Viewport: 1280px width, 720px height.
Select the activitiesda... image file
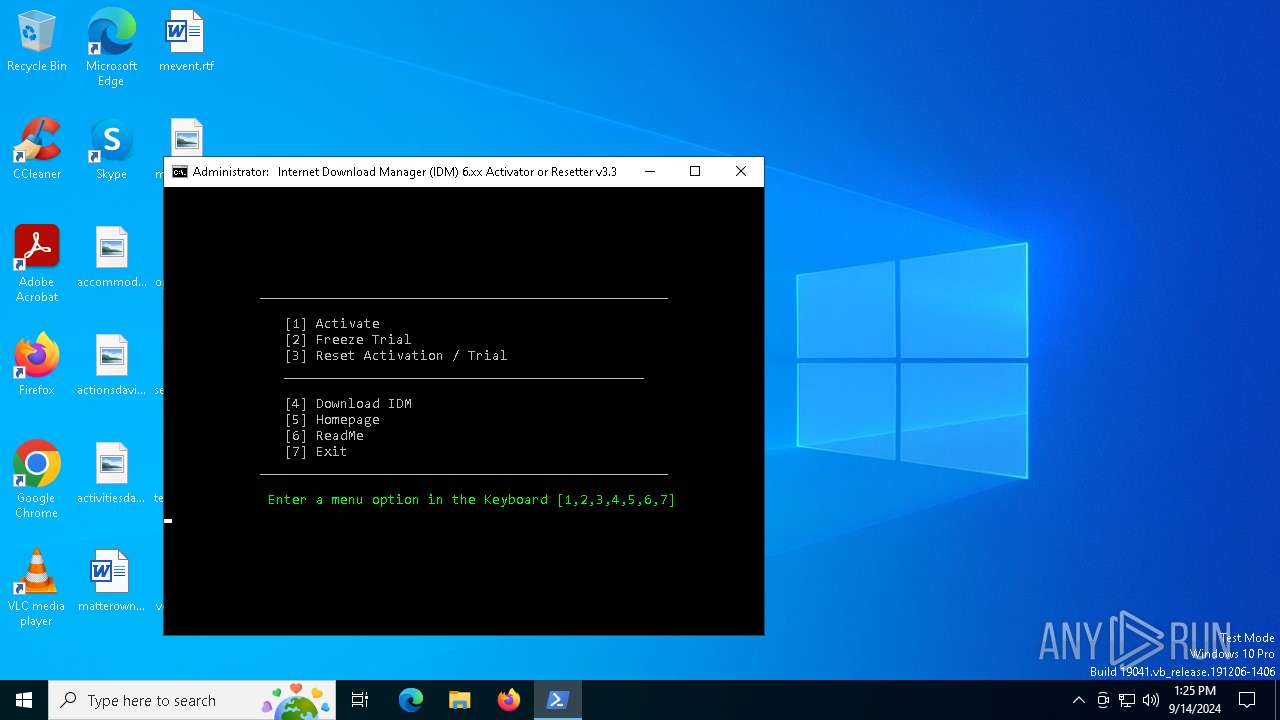[x=112, y=474]
